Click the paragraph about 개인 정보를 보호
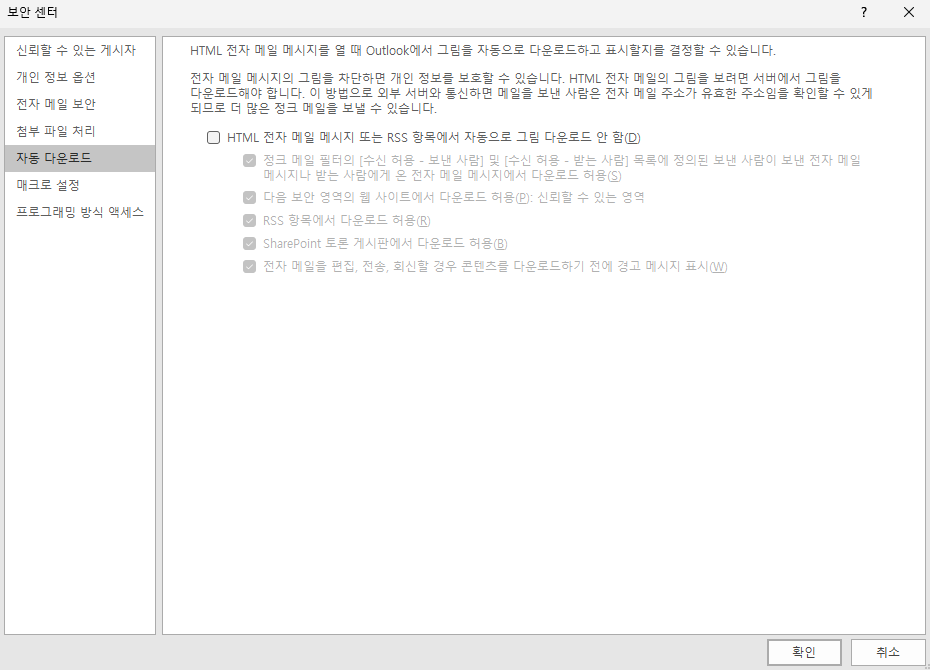This screenshot has width=930, height=670. pos(531,93)
